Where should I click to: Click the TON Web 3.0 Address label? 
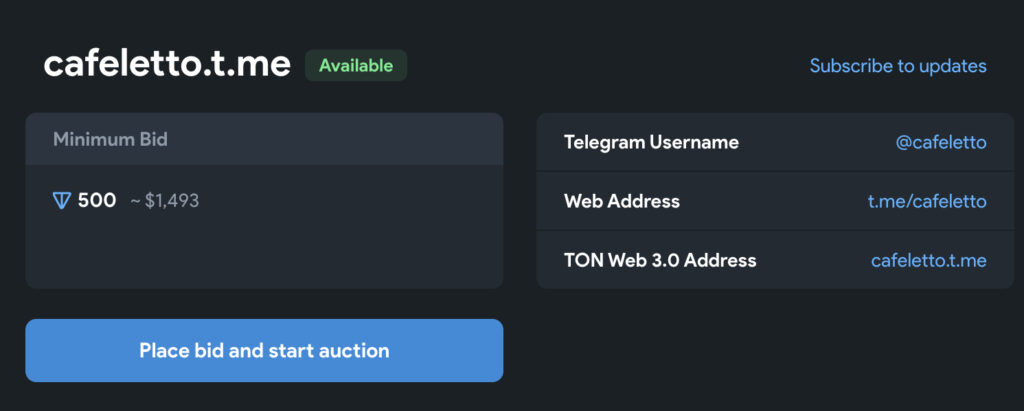660,261
